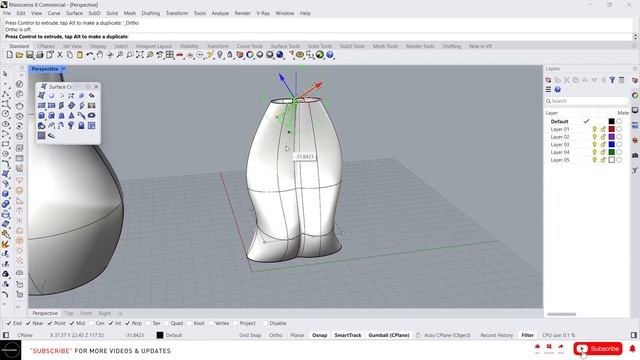The width and height of the screenshot is (640, 360).
Task: Click the display monitor icon on right strip
Action: click(x=635, y=110)
